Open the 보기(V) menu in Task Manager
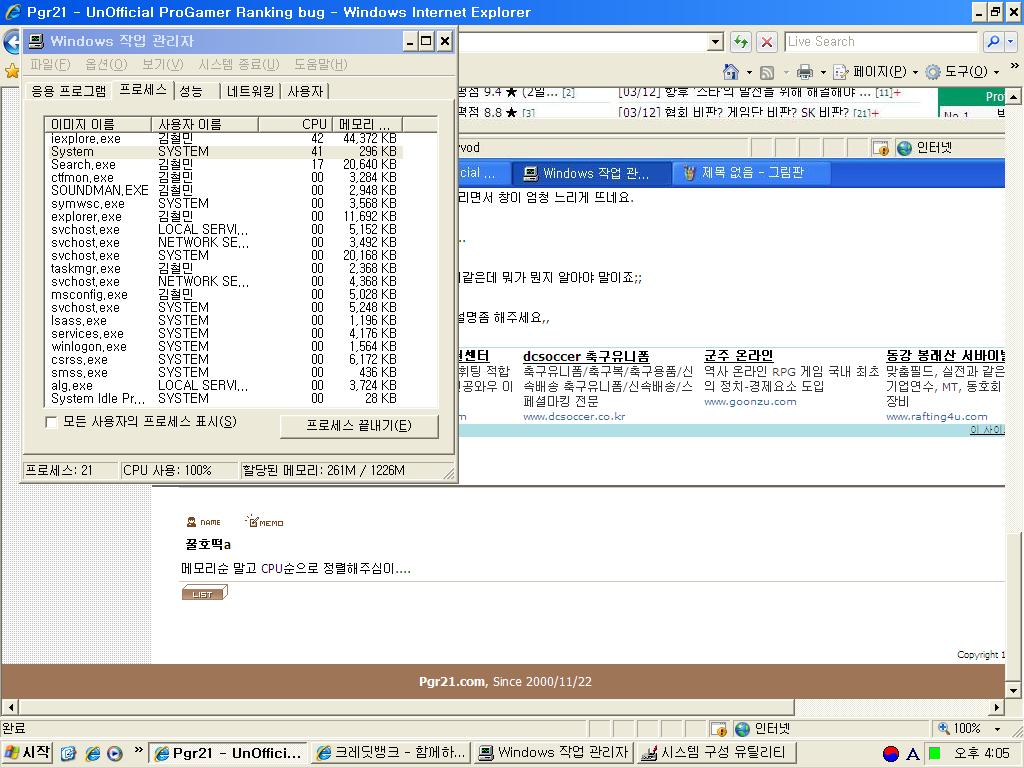This screenshot has height=768, width=1024. coord(163,65)
